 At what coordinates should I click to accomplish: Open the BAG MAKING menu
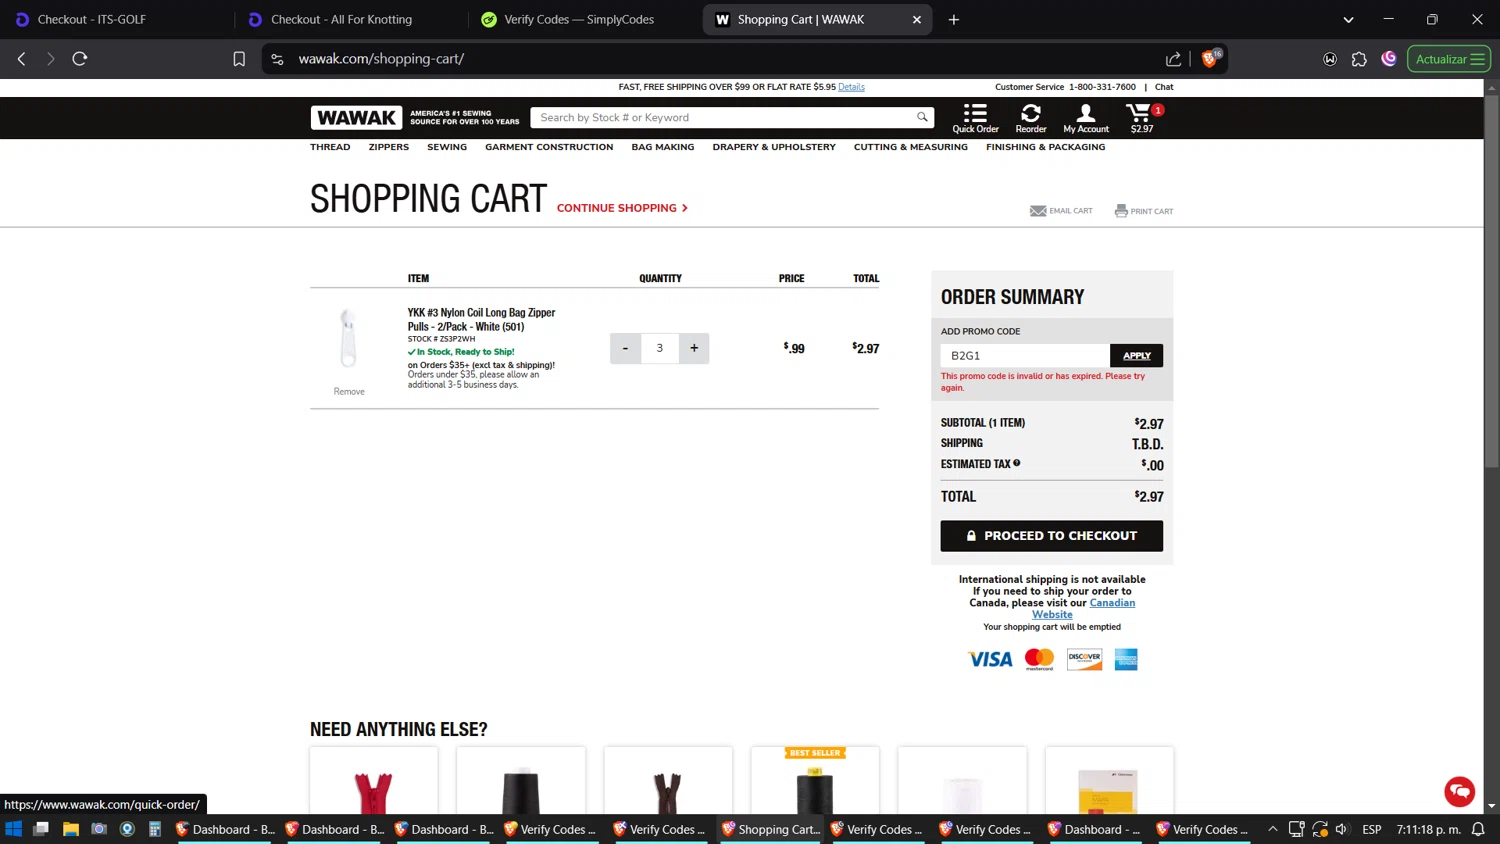662,147
